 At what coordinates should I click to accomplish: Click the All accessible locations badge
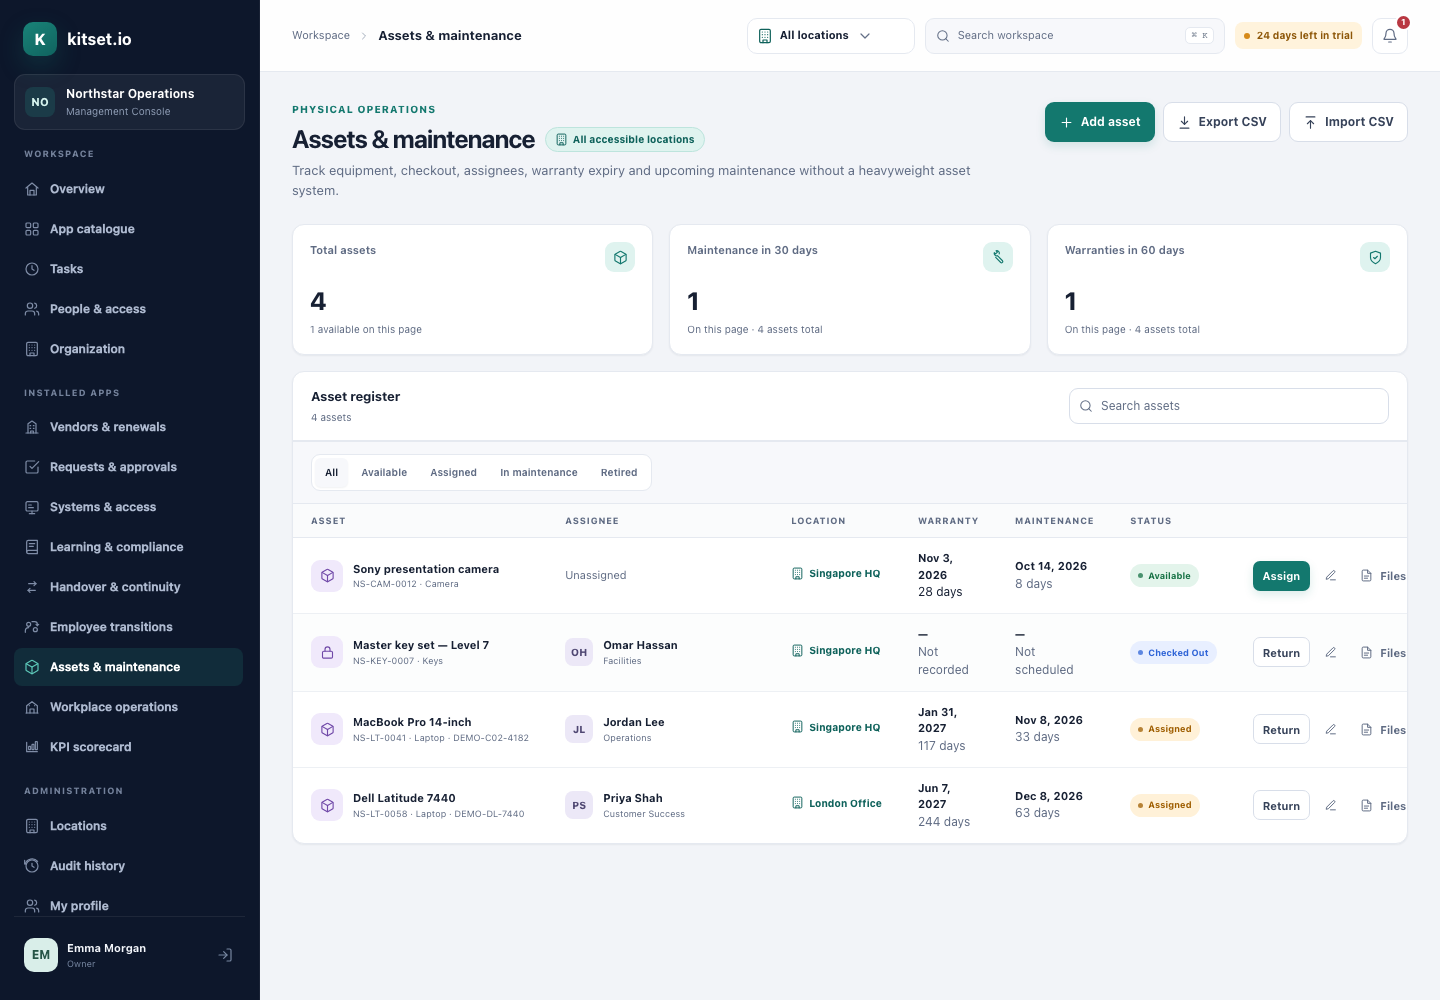point(625,140)
